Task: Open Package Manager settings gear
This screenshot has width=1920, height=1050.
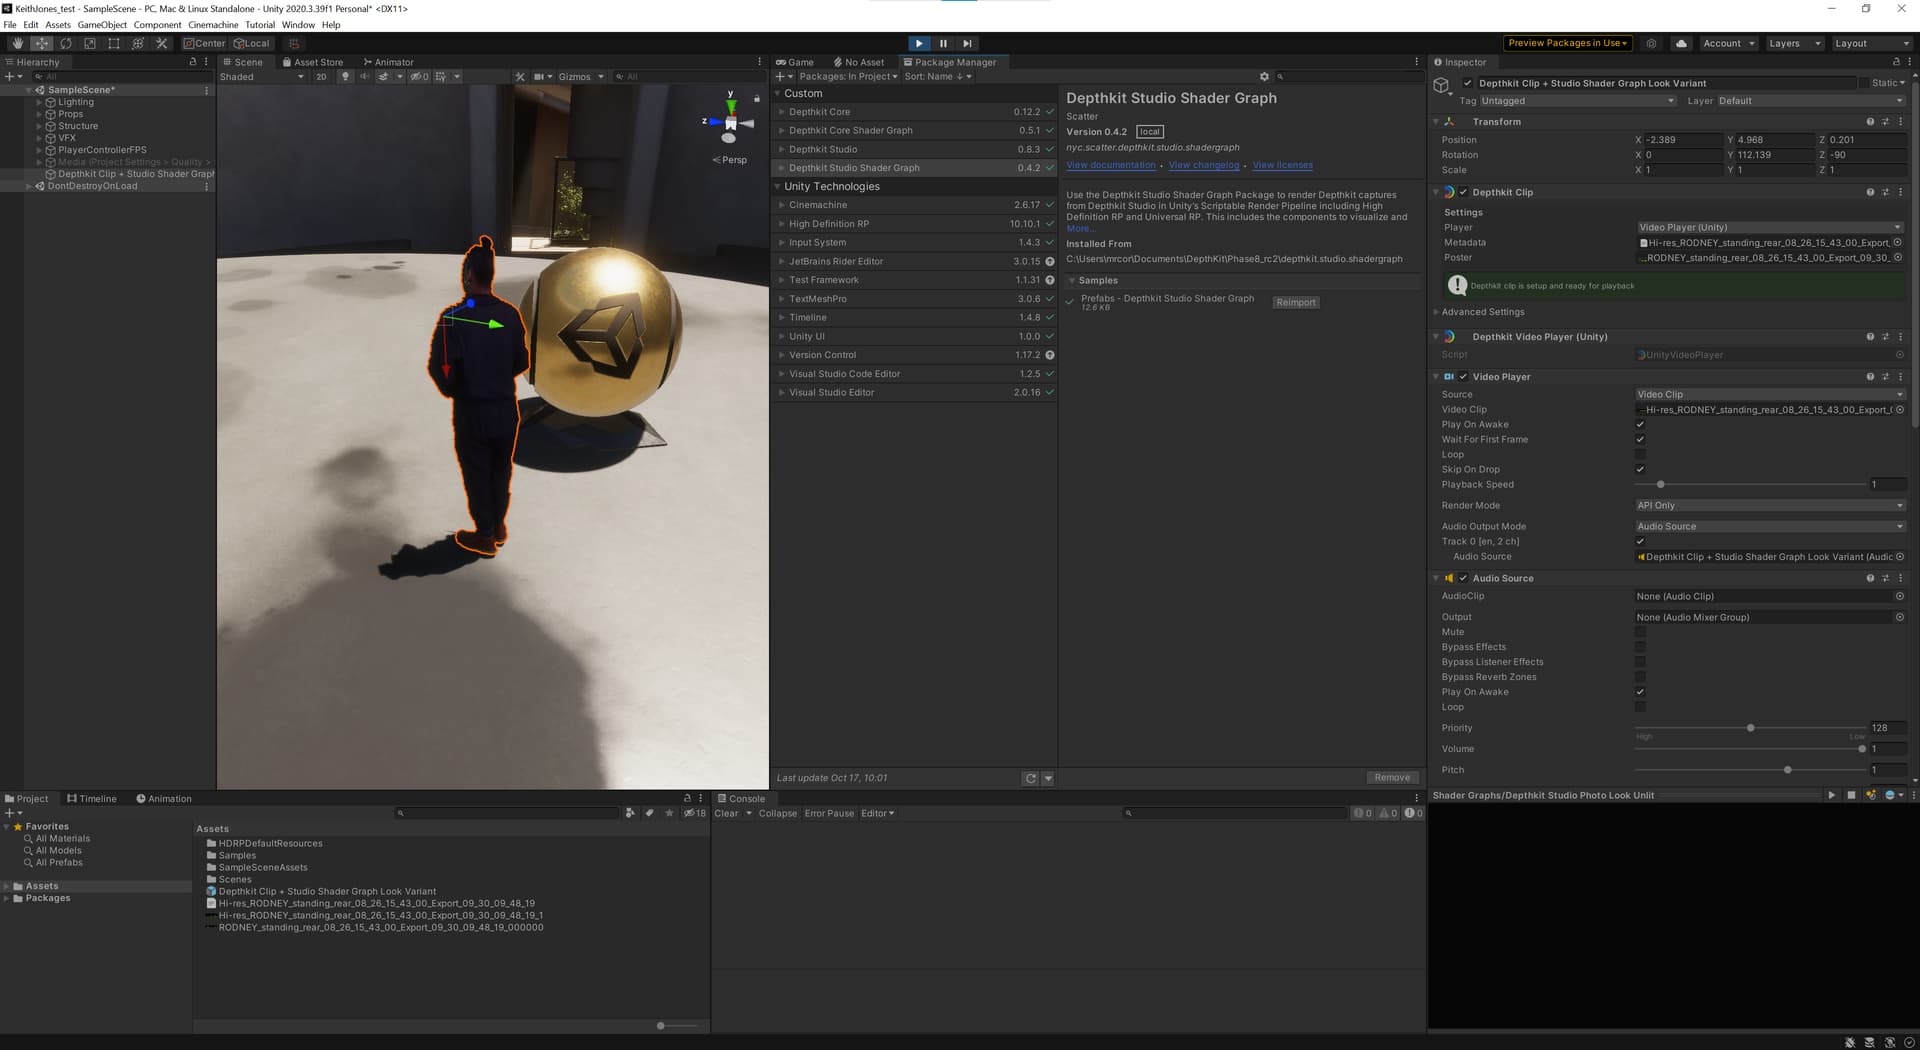Action: click(x=1264, y=77)
